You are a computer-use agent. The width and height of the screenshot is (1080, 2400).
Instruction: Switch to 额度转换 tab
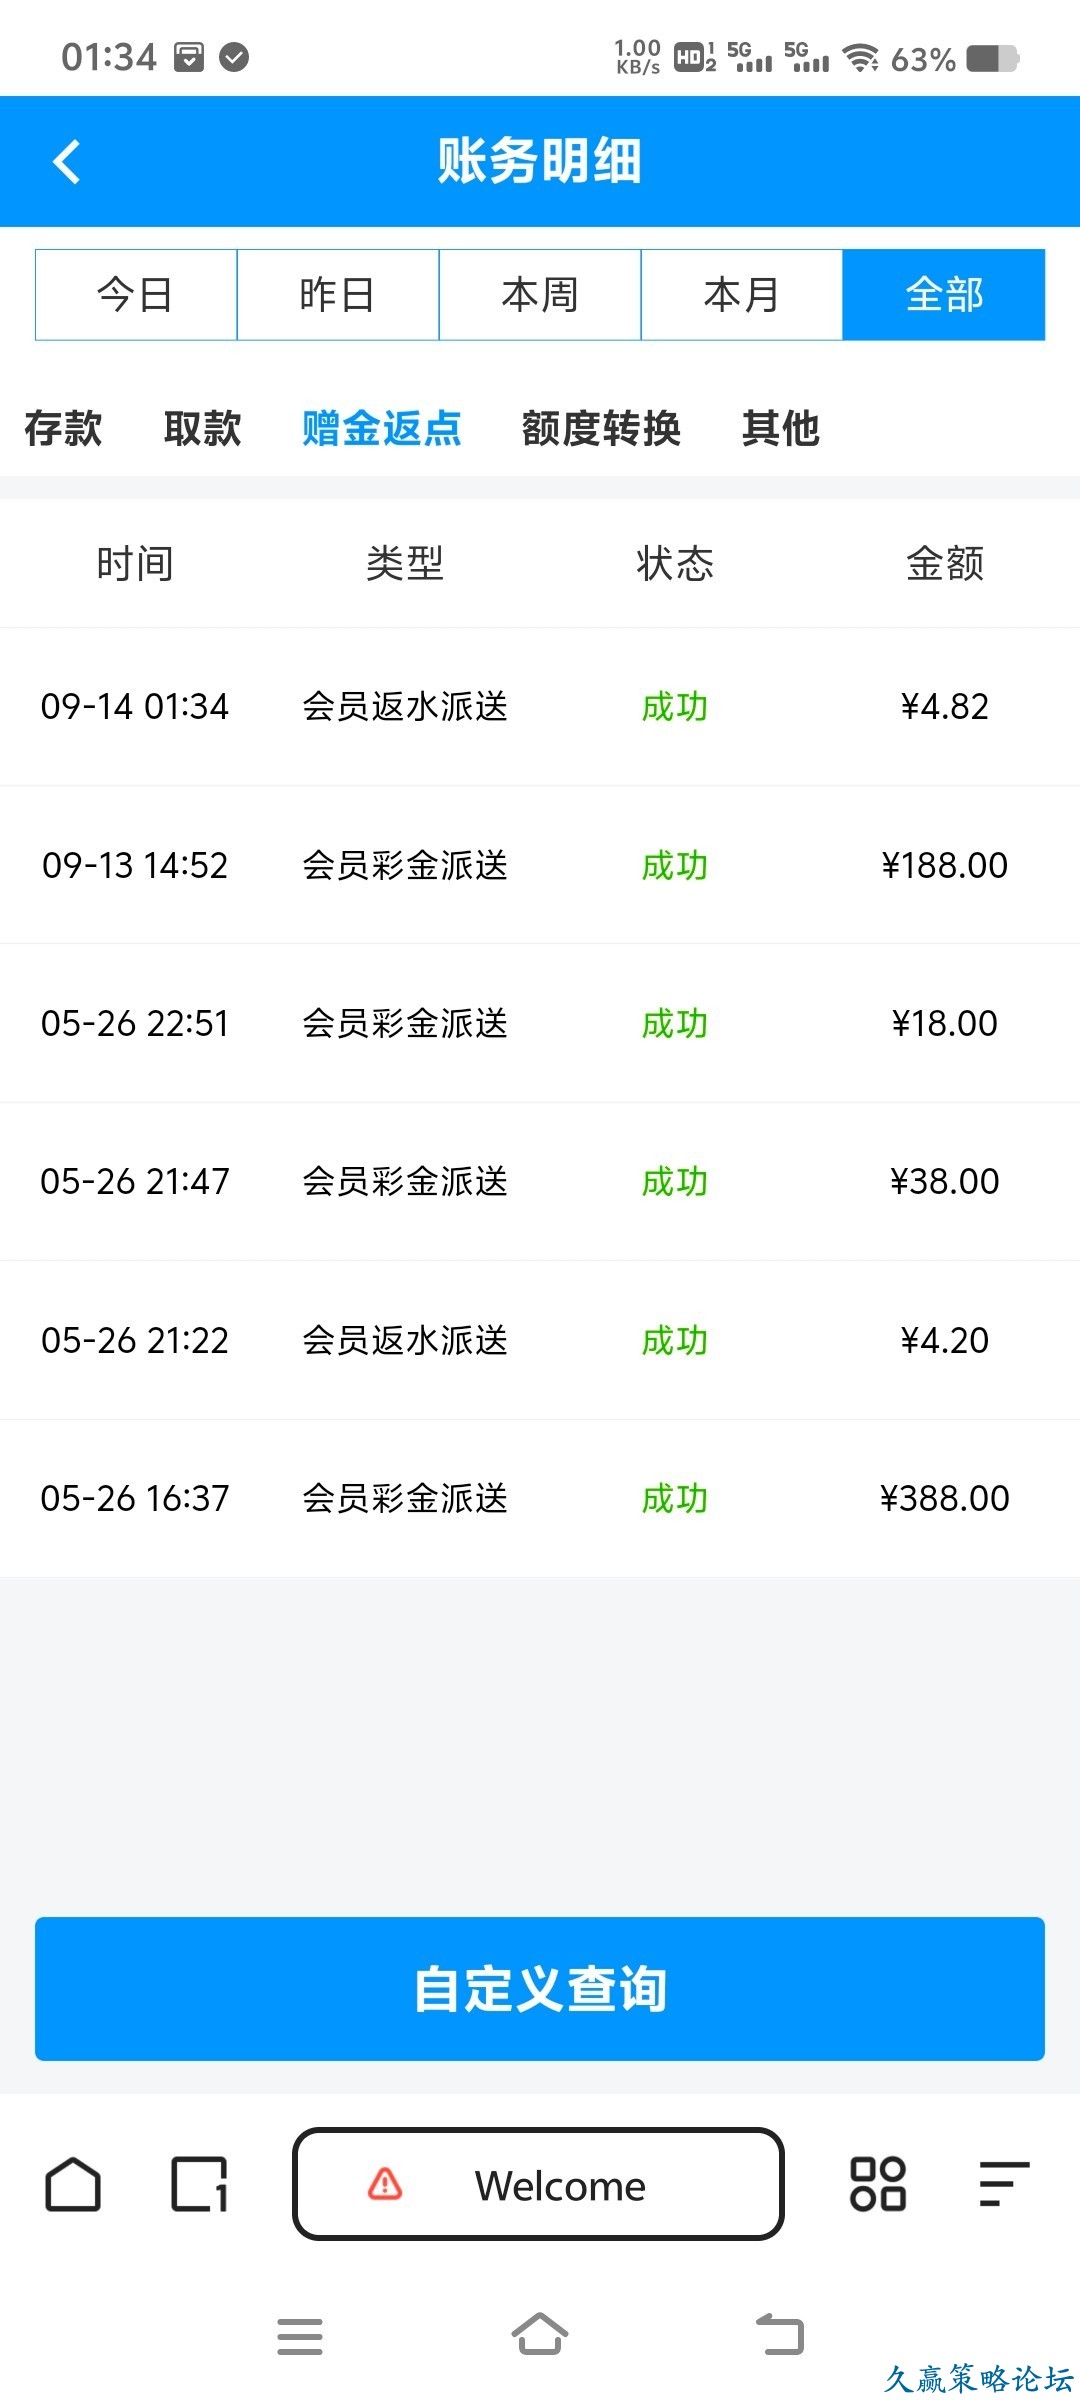point(601,428)
